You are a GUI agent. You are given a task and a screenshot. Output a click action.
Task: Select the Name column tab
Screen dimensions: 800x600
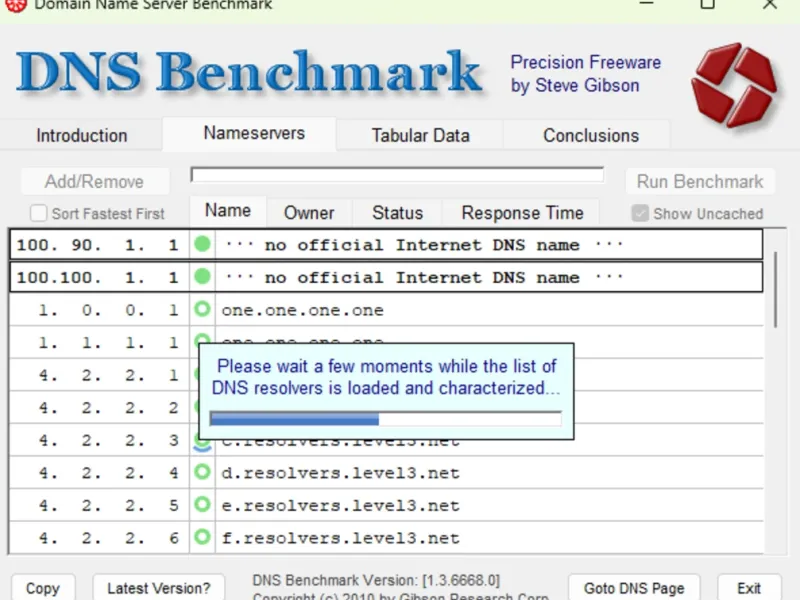[228, 211]
